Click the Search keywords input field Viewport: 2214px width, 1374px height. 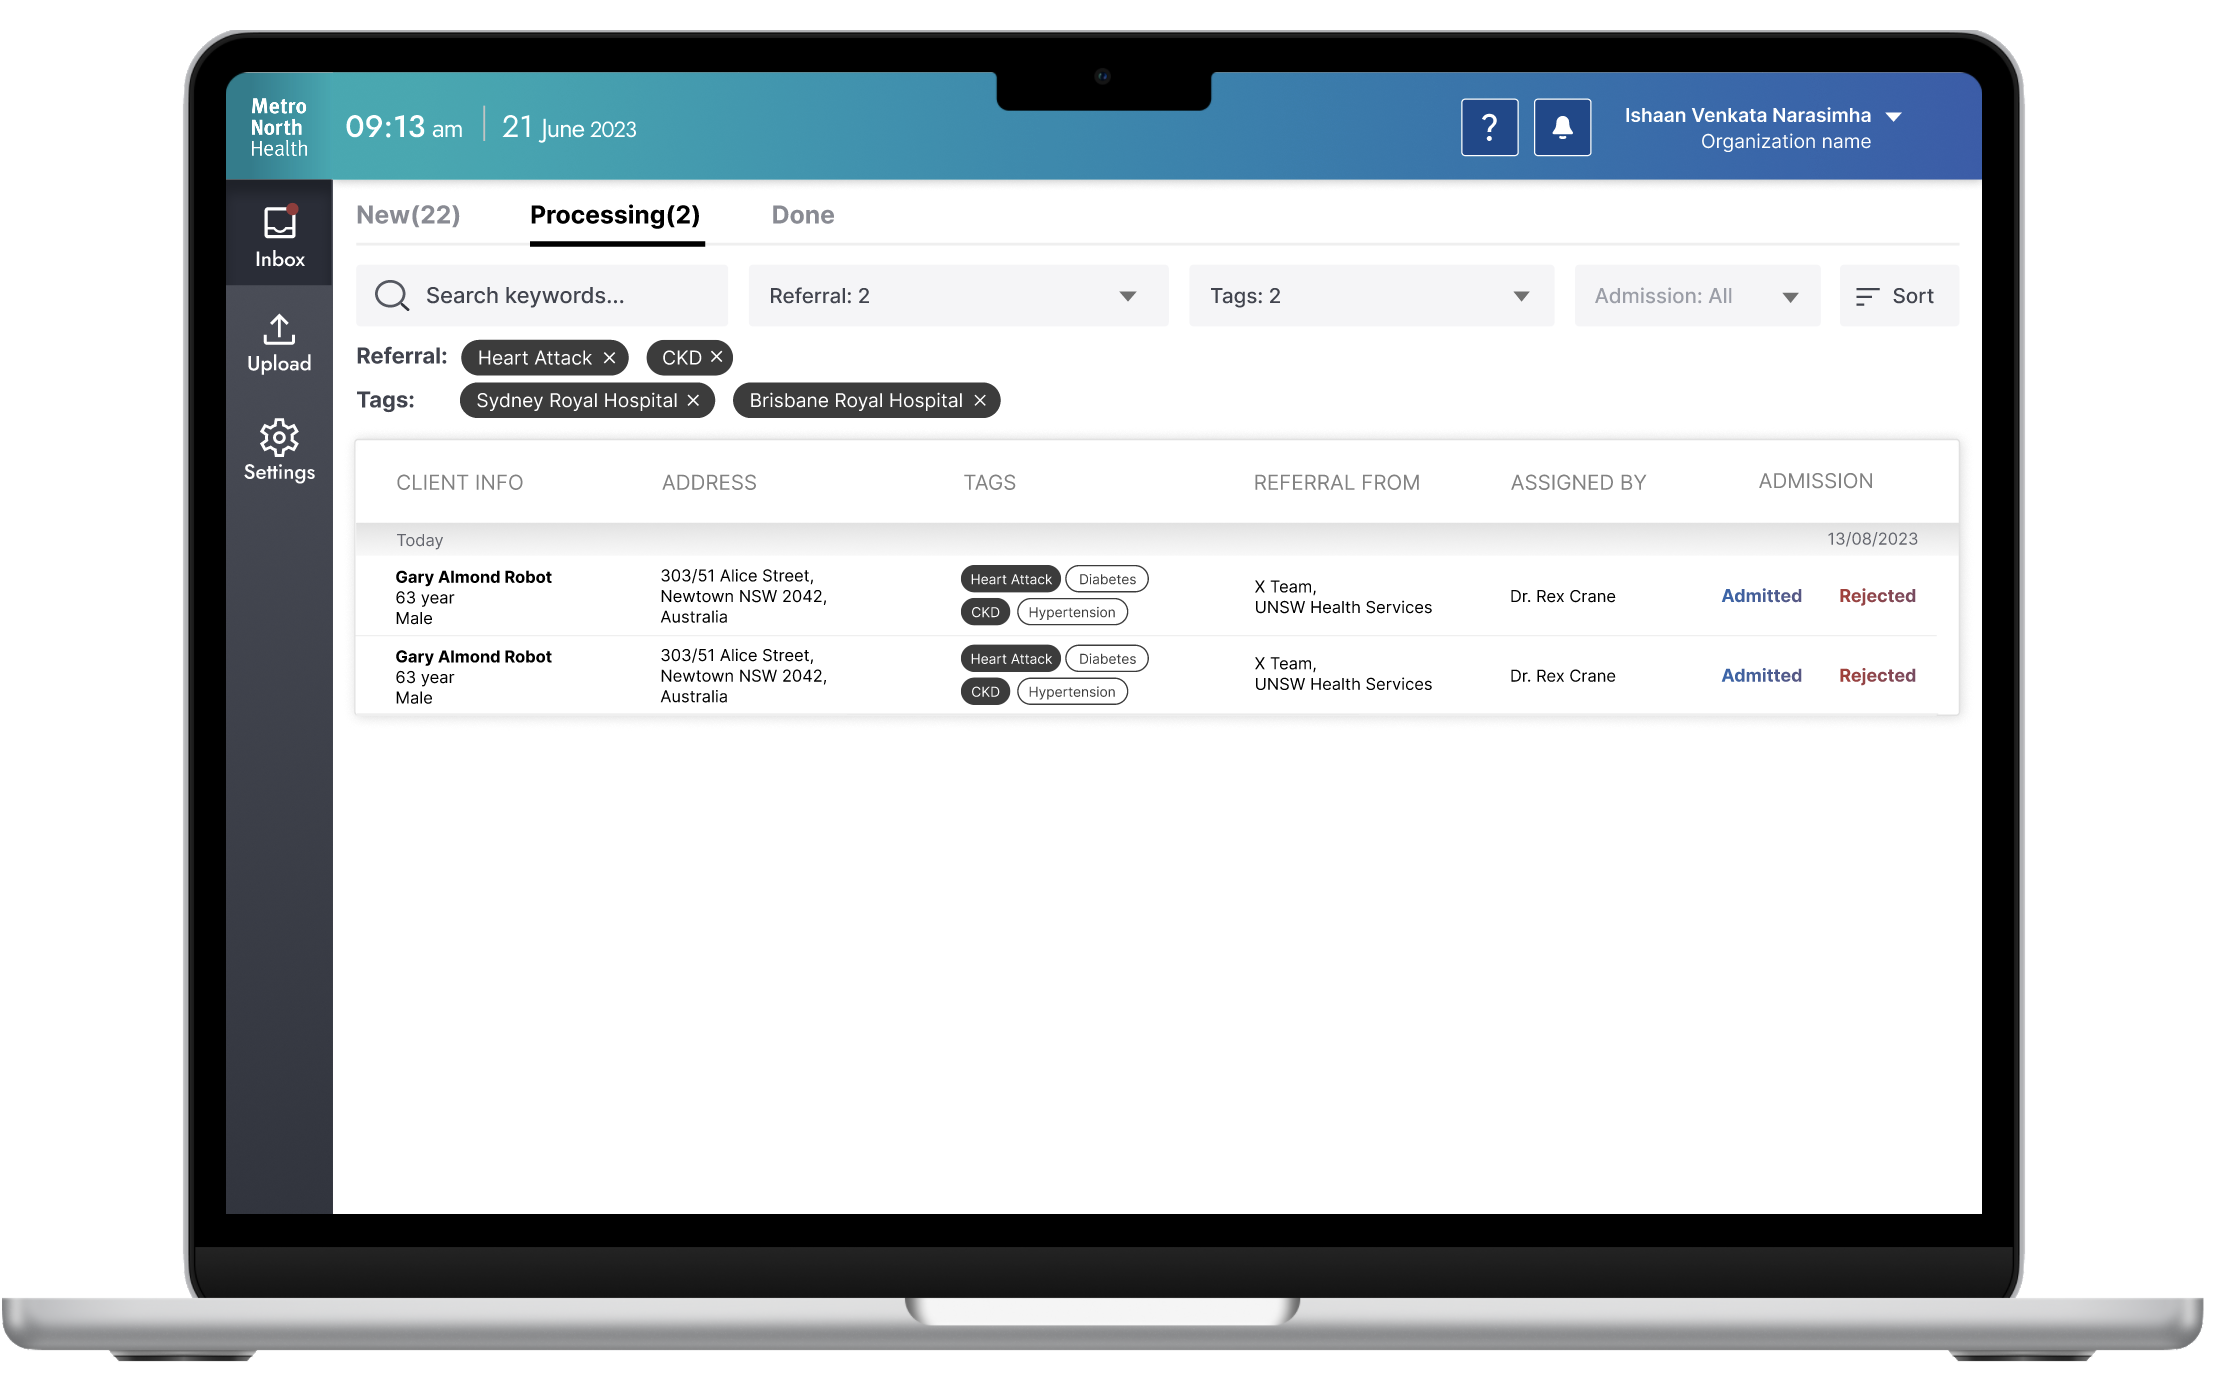pyautogui.click(x=542, y=296)
